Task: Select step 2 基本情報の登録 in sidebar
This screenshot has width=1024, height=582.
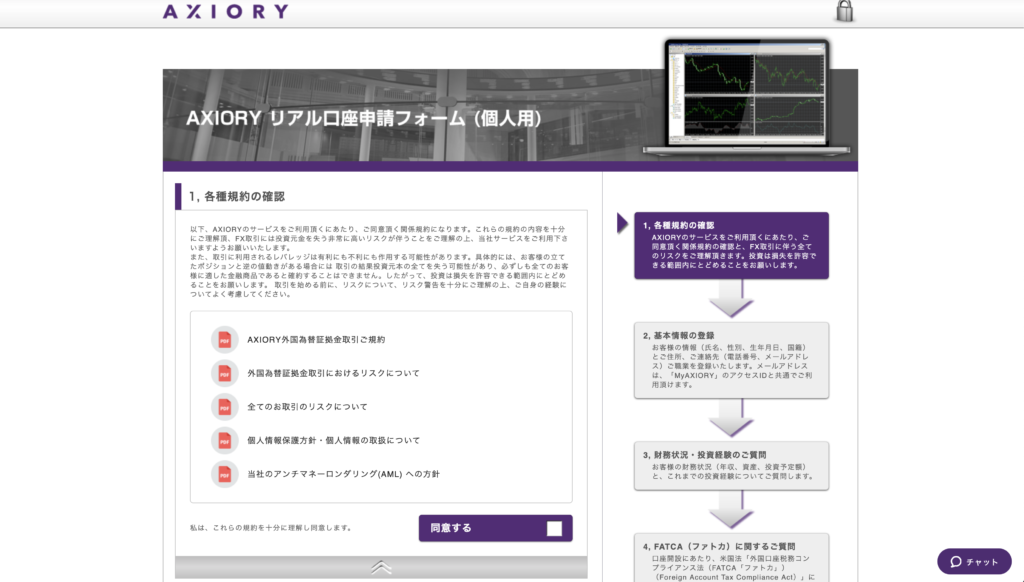Action: pyautogui.click(x=730, y=360)
